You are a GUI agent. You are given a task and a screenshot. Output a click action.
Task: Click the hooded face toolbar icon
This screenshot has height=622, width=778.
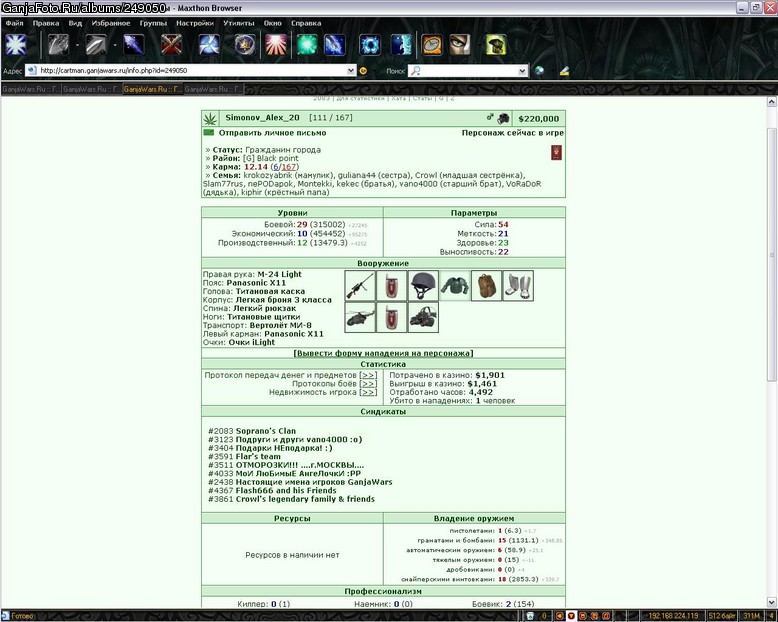(459, 45)
